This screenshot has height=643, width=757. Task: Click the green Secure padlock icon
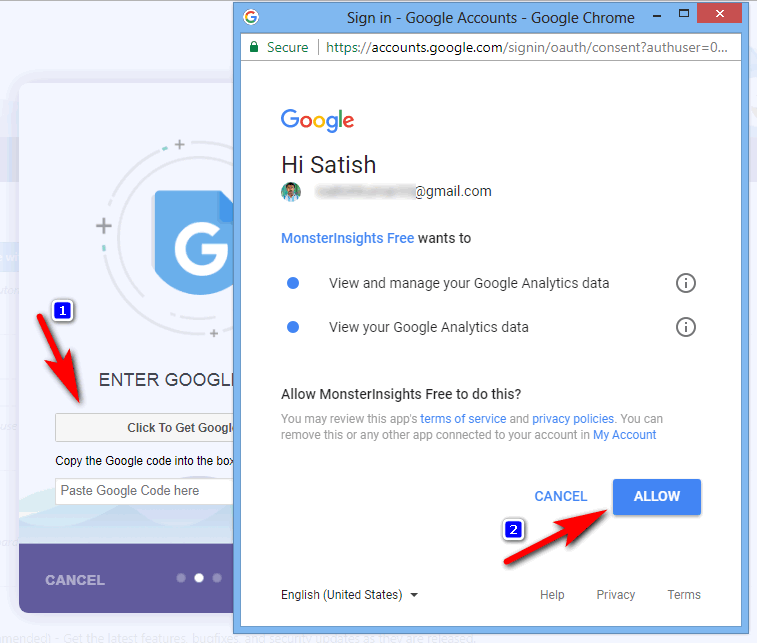click(x=254, y=47)
